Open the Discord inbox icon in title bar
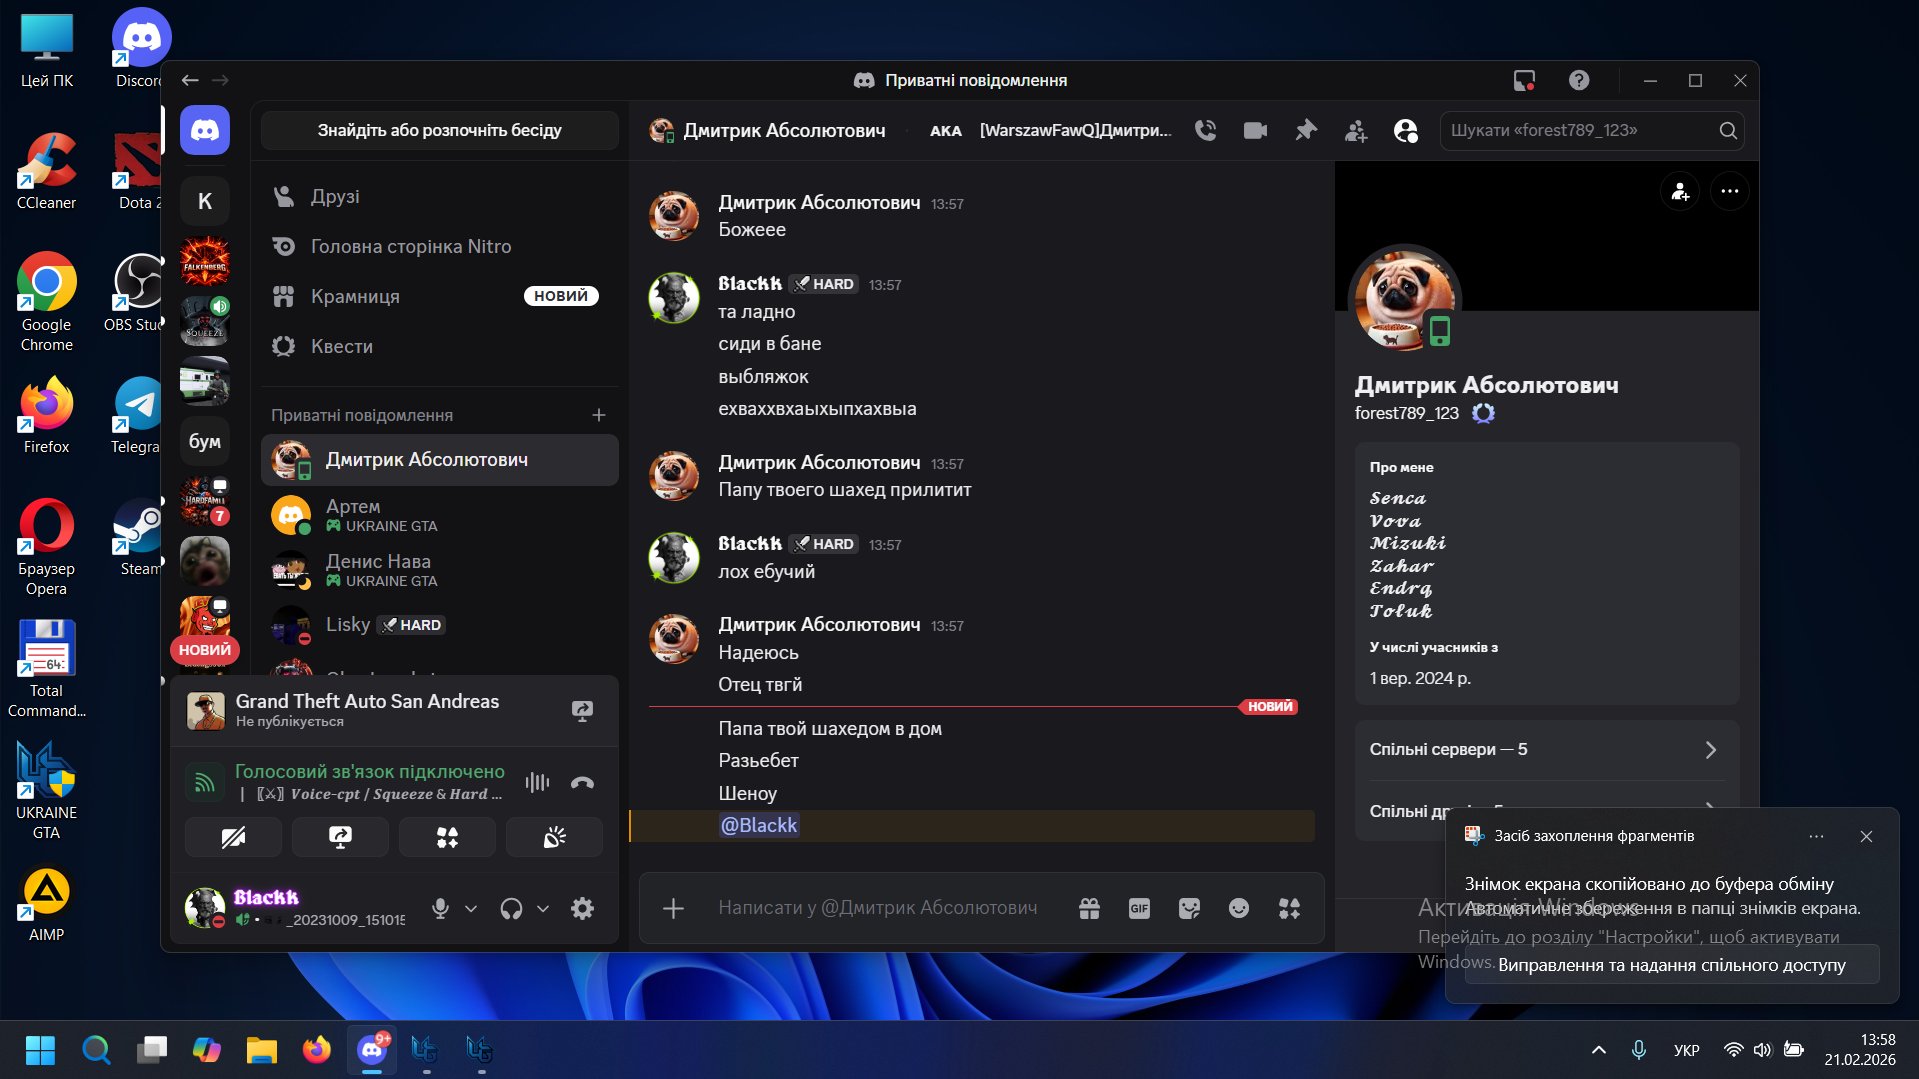 point(1524,80)
